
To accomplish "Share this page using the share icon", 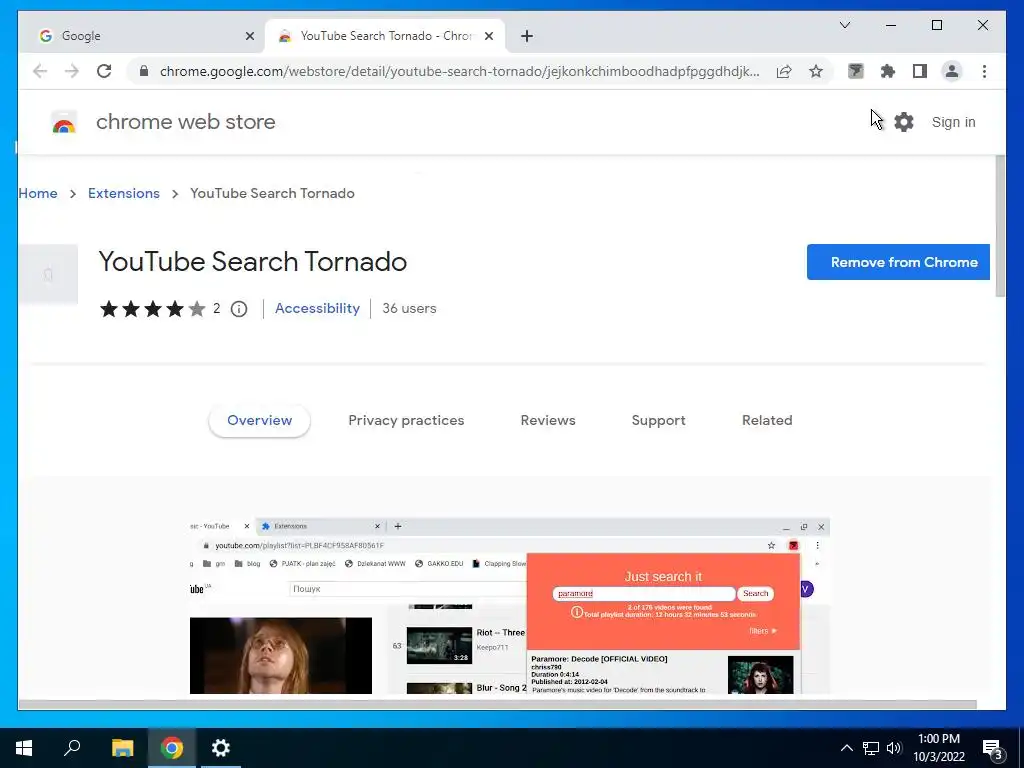I will pyautogui.click(x=784, y=71).
